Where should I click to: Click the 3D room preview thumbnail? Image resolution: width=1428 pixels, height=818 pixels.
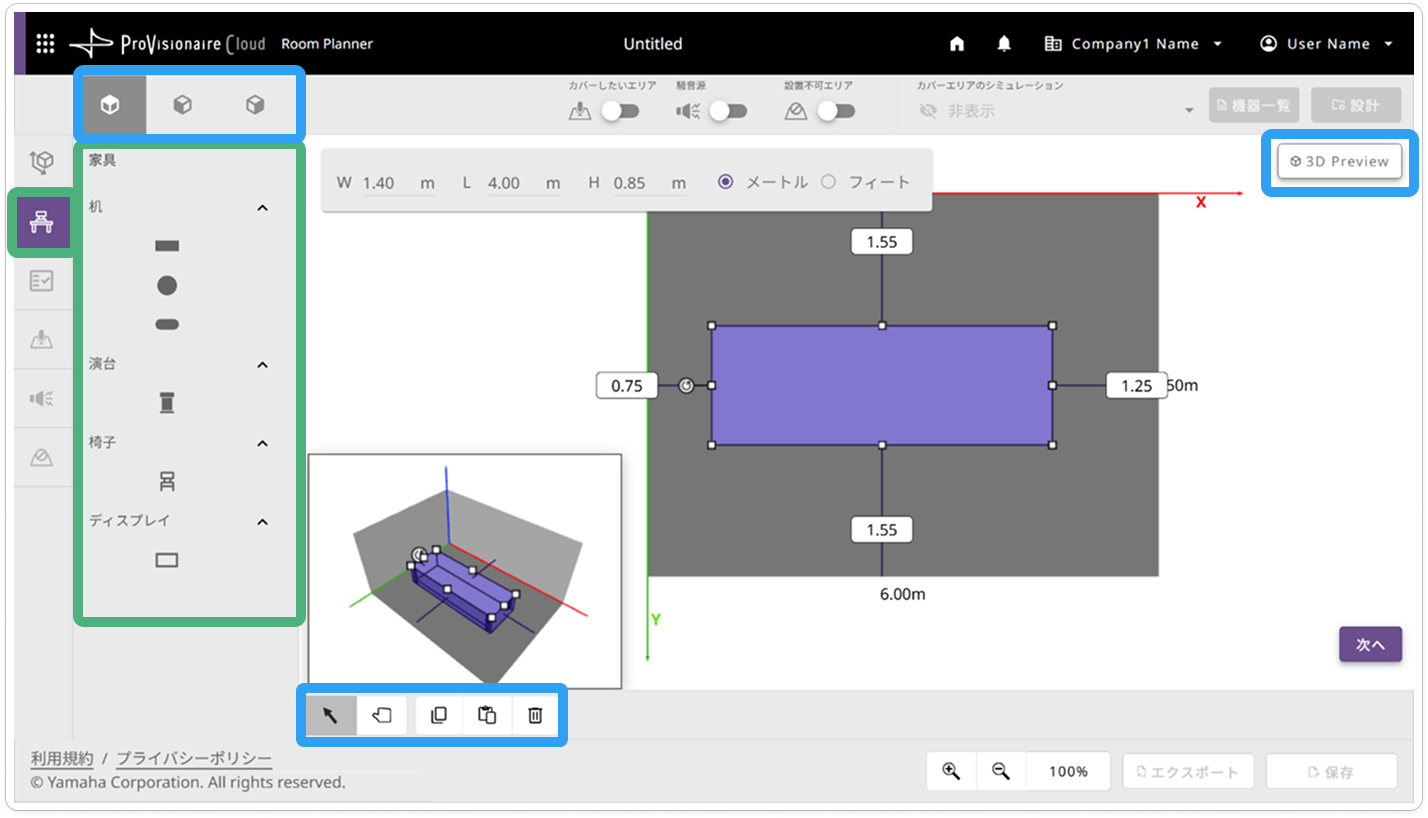(465, 571)
